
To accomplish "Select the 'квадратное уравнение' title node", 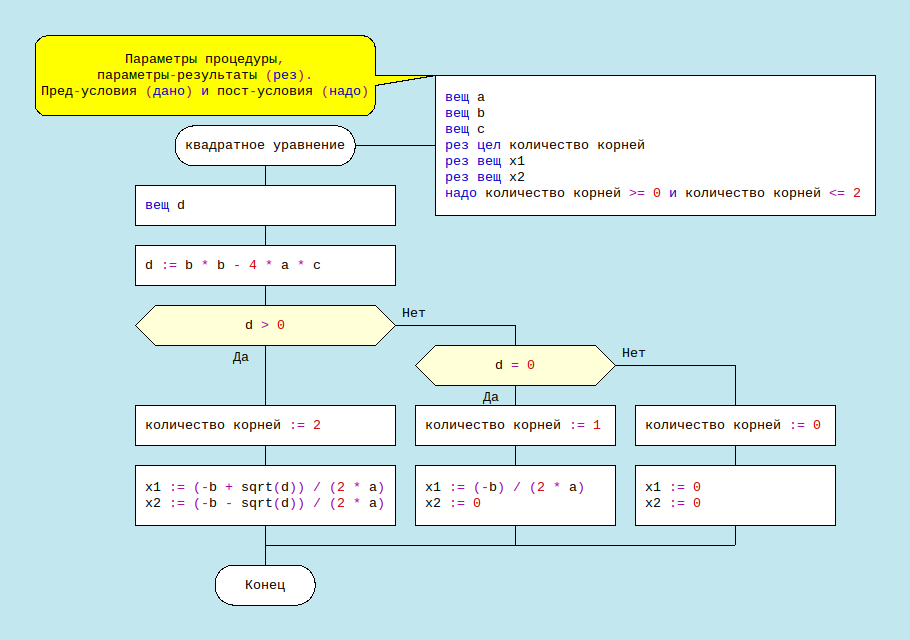I will point(265,145).
